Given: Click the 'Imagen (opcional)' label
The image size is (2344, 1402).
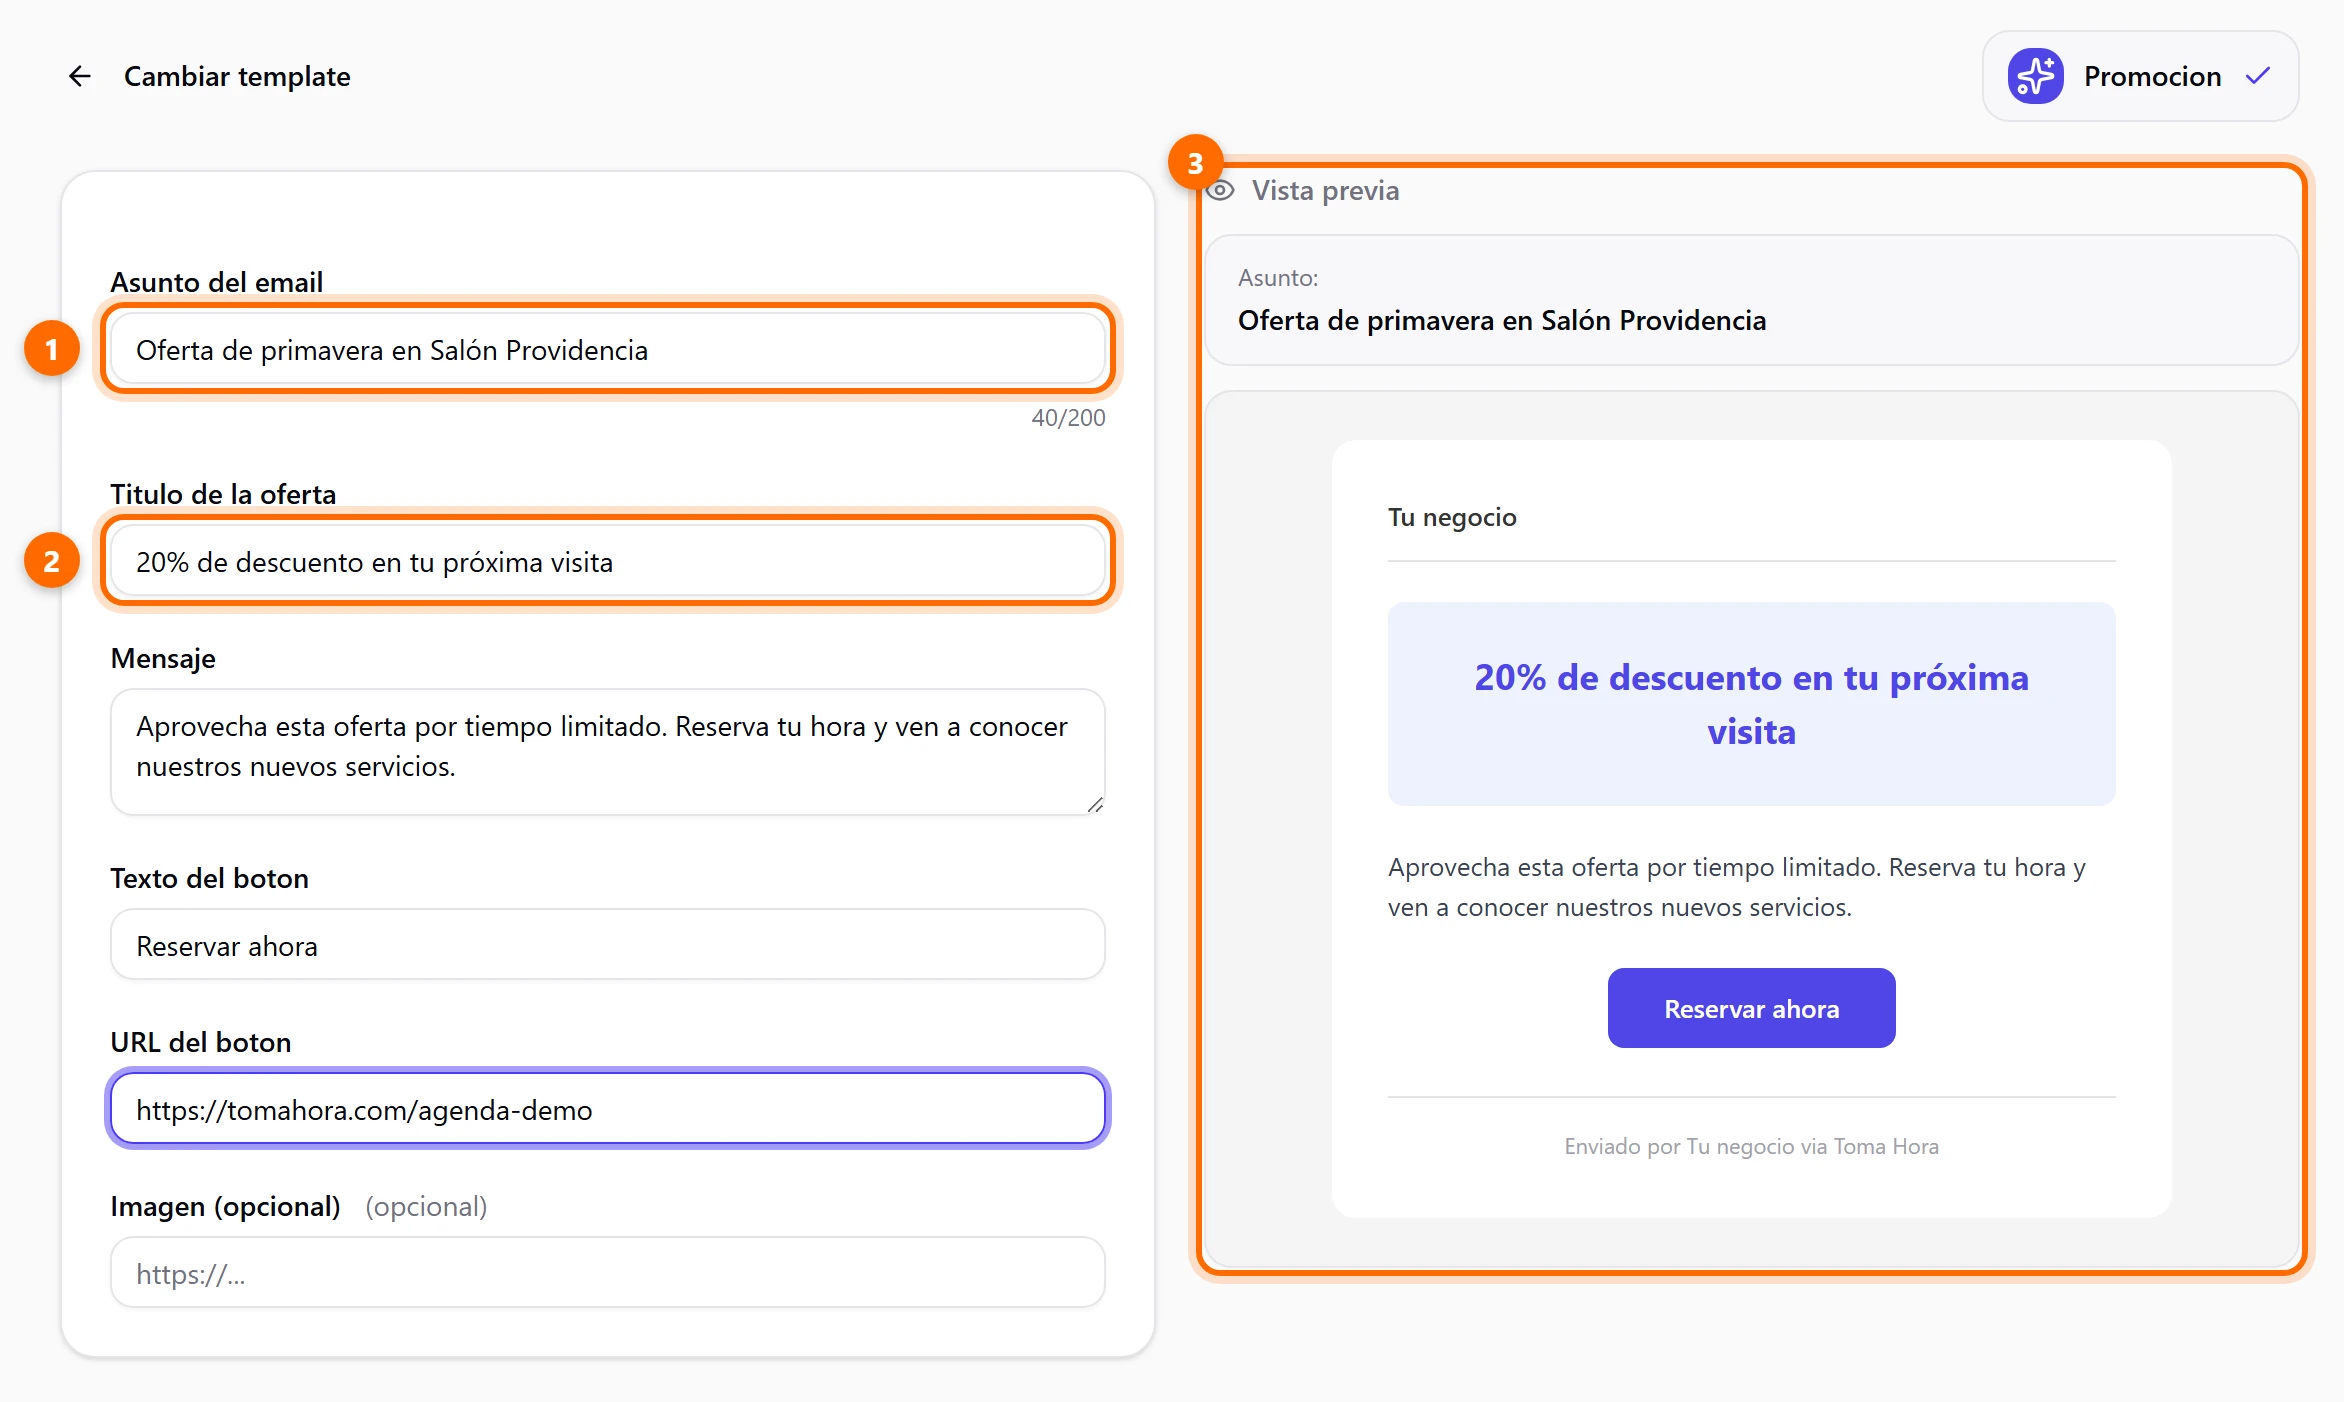Looking at the screenshot, I should point(226,1206).
